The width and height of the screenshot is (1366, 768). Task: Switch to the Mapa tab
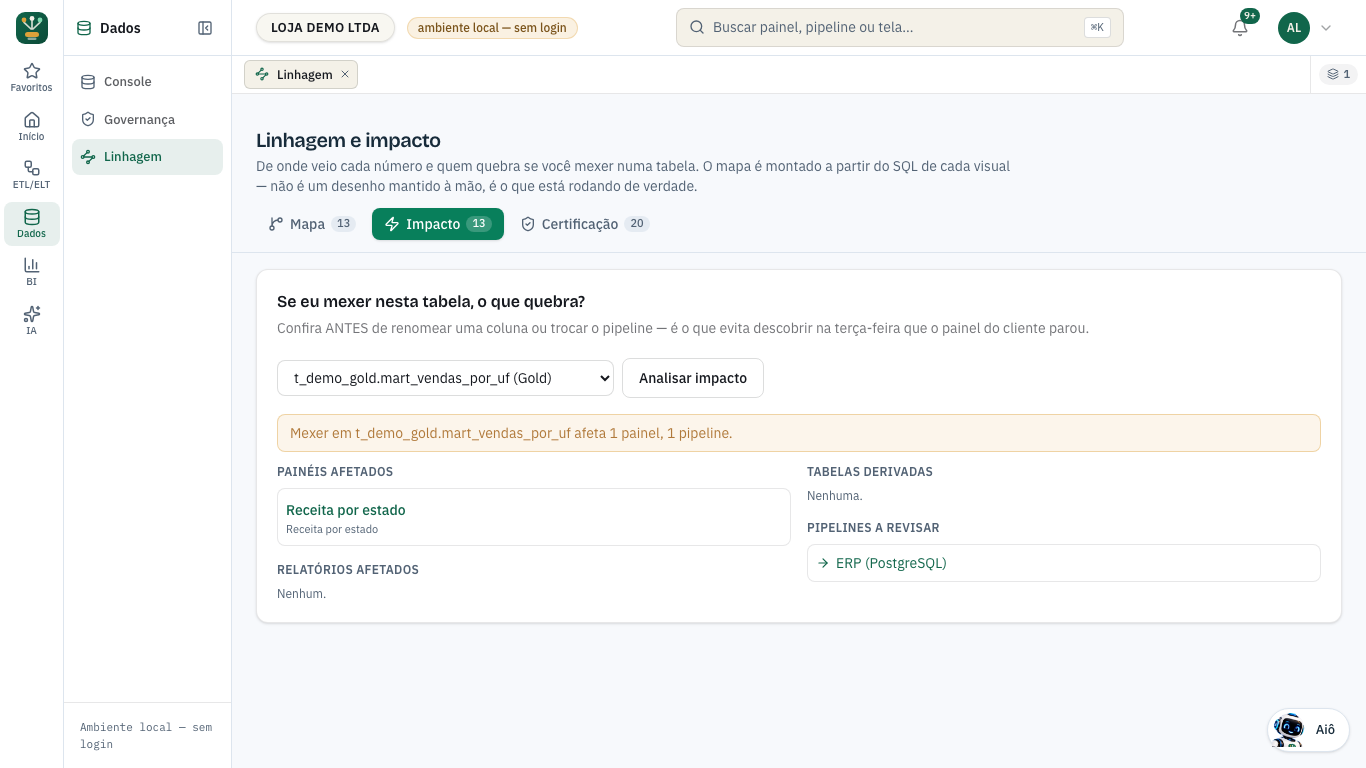[311, 224]
